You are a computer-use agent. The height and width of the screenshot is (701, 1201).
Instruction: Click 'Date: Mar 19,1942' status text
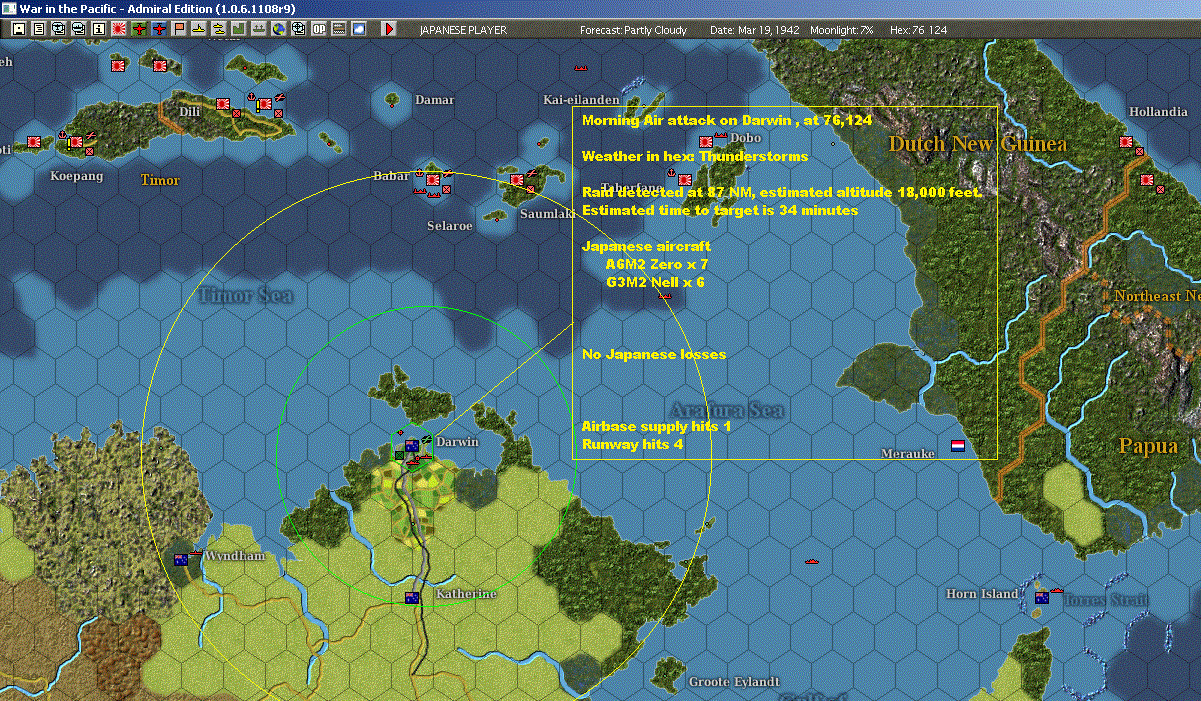click(x=753, y=30)
